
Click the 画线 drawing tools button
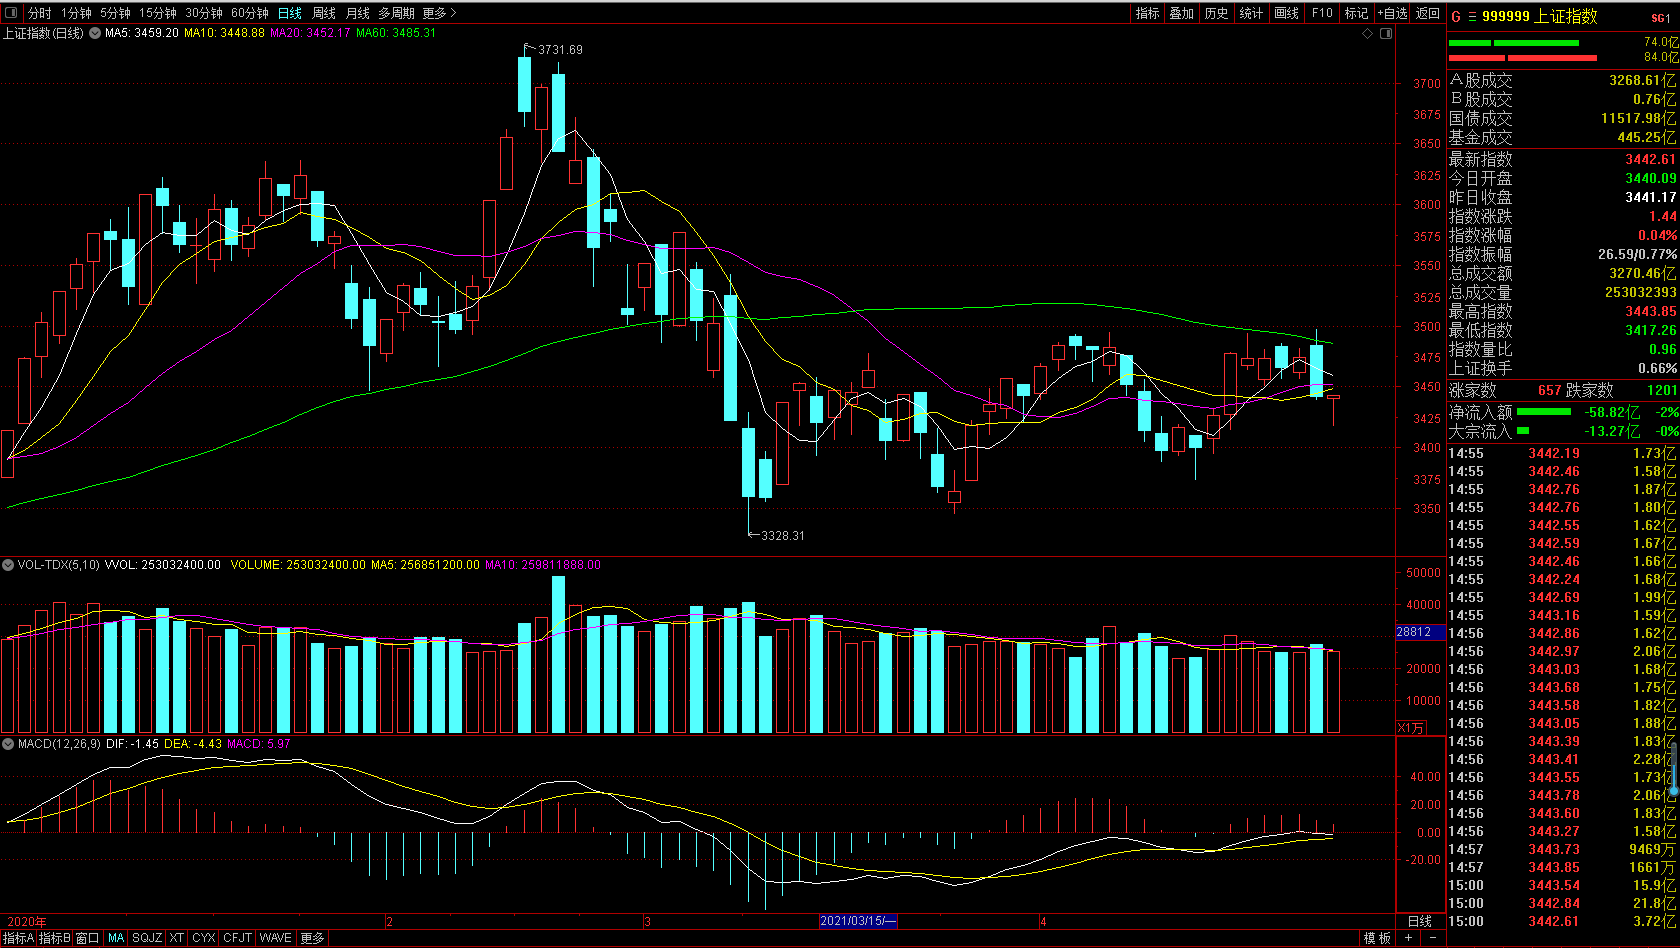point(1287,13)
